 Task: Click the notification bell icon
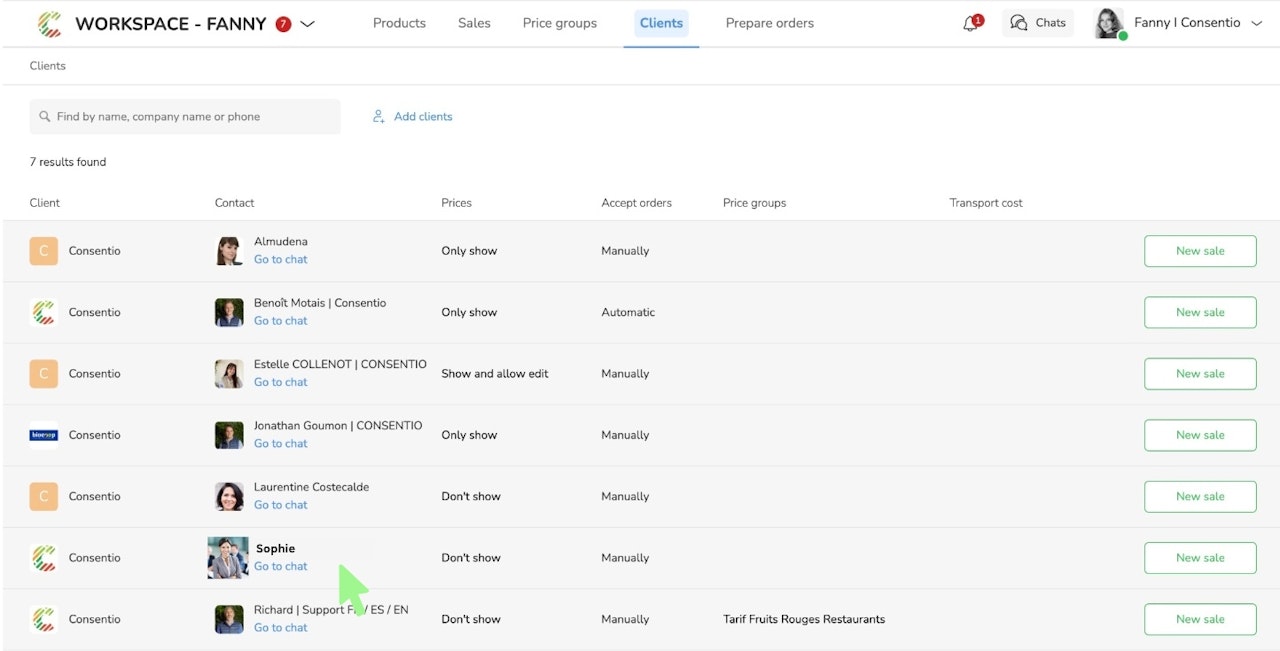[x=970, y=23]
